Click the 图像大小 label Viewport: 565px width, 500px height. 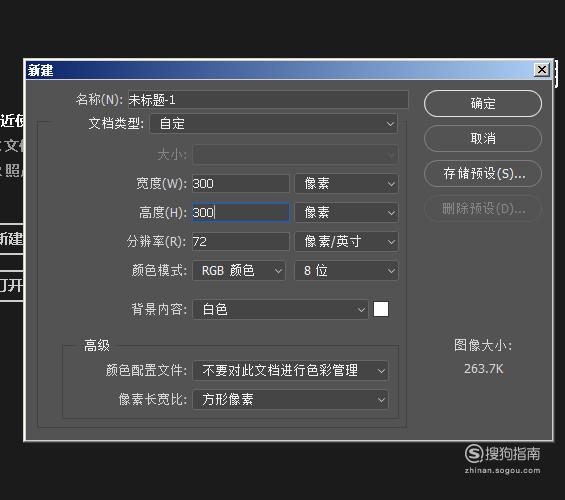click(x=482, y=345)
